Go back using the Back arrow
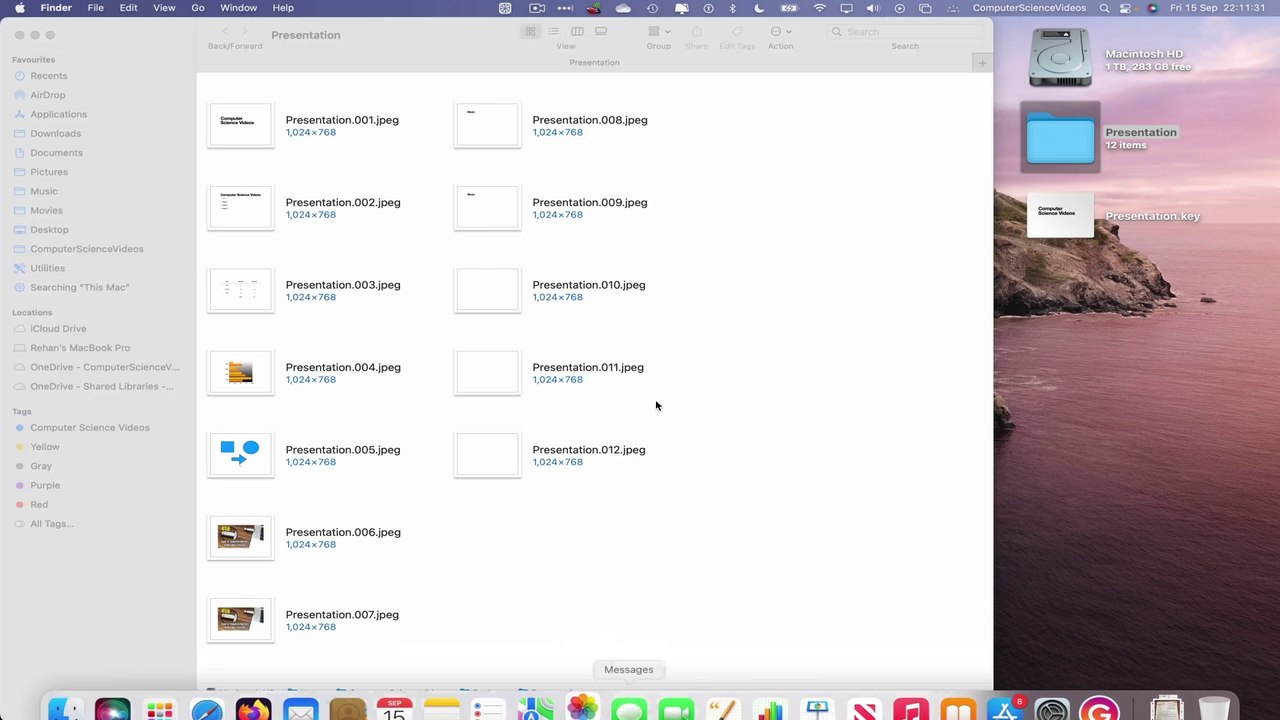 225,32
